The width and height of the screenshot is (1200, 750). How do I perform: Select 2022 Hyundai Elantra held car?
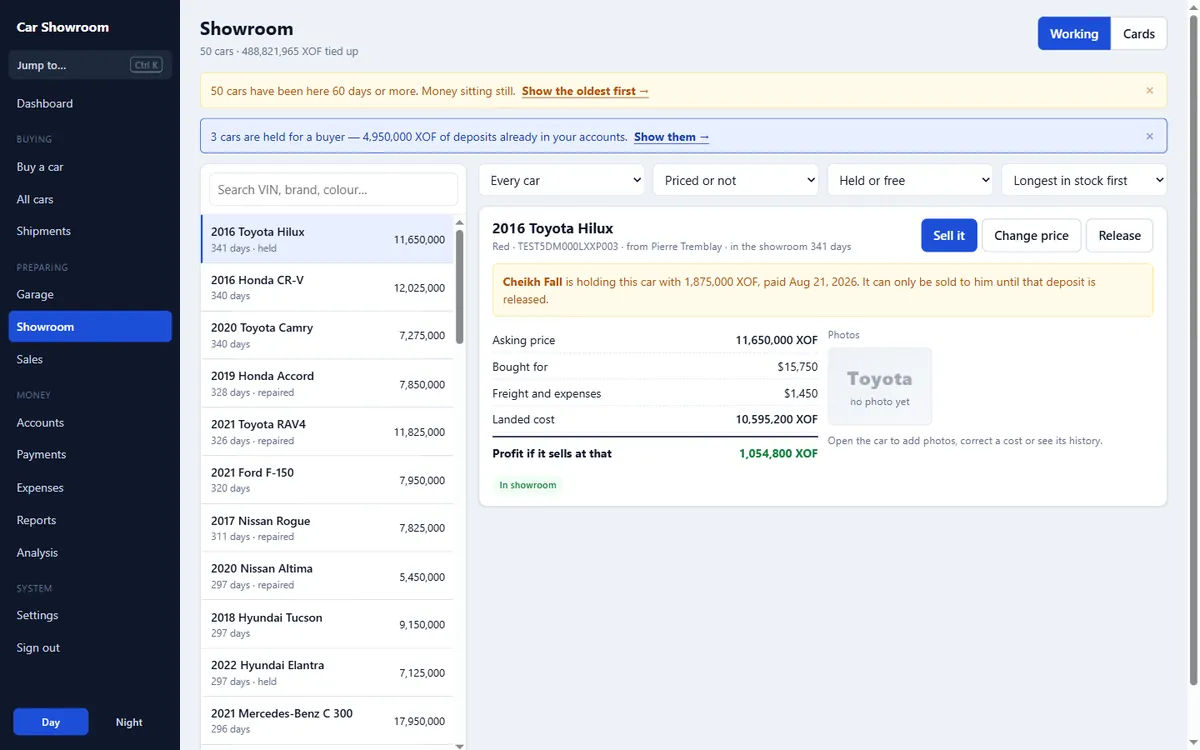(x=327, y=673)
